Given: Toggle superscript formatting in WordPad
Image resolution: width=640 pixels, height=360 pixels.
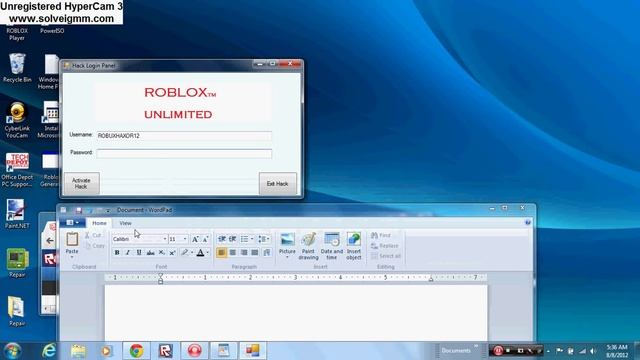Looking at the screenshot, I should coord(172,253).
